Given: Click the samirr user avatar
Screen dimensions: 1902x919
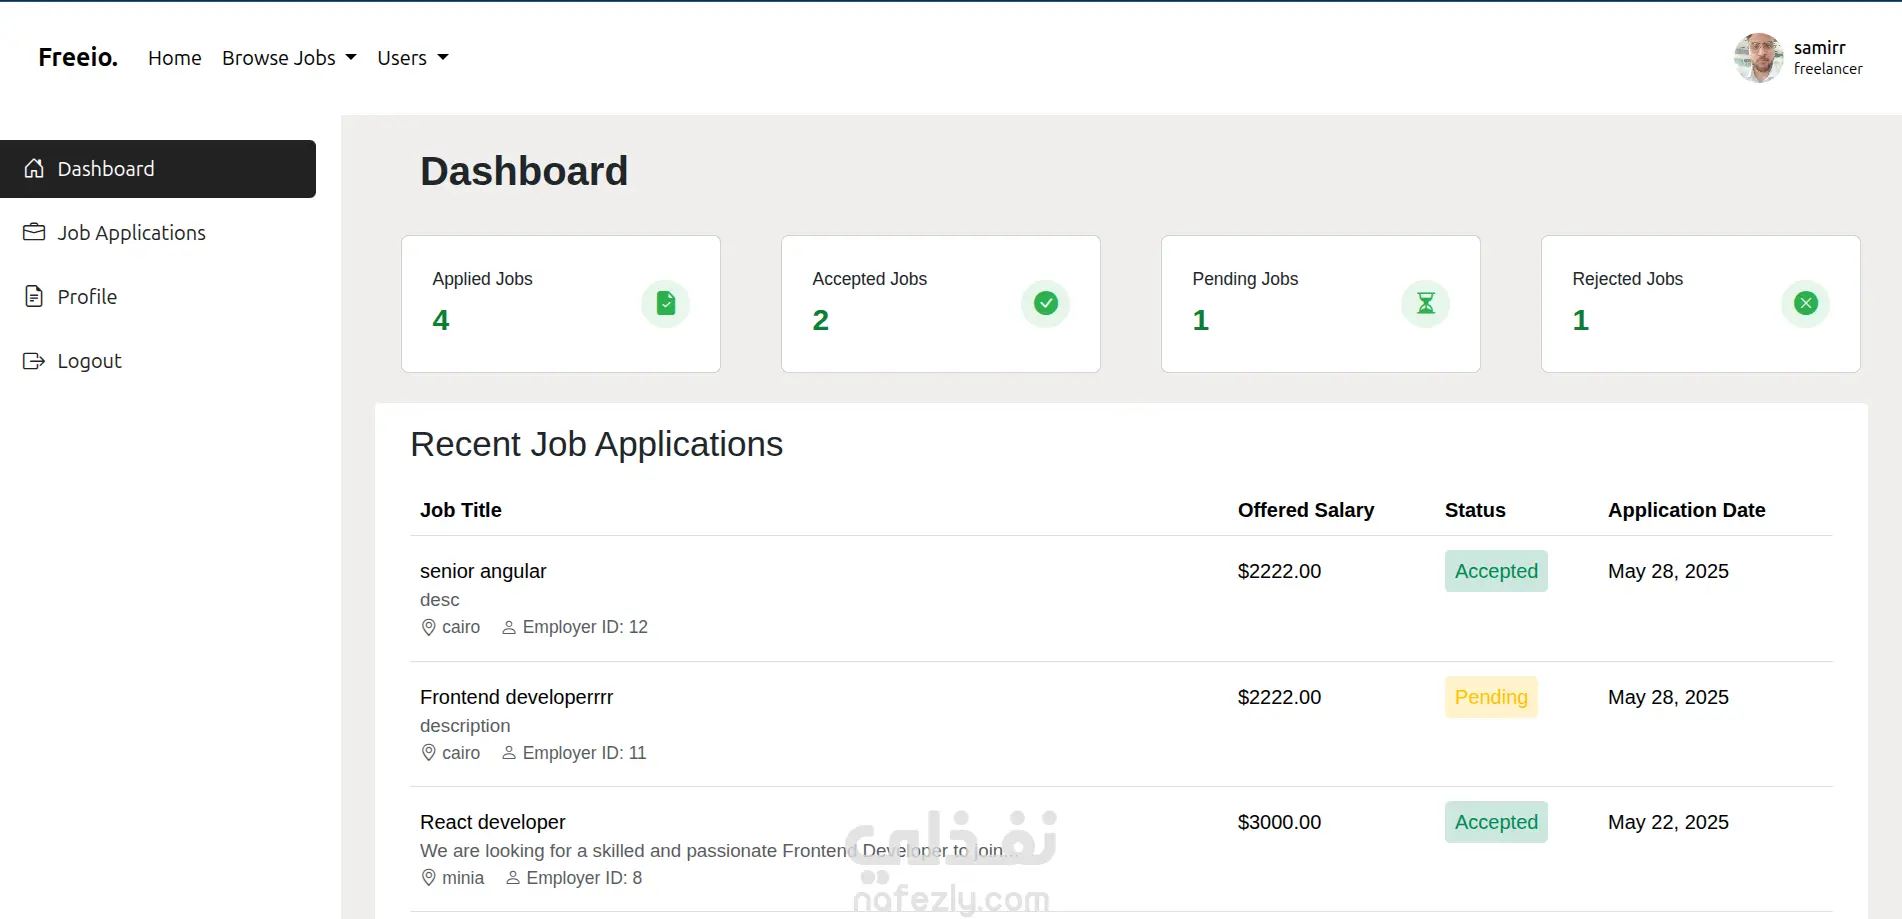Looking at the screenshot, I should pyautogui.click(x=1759, y=58).
